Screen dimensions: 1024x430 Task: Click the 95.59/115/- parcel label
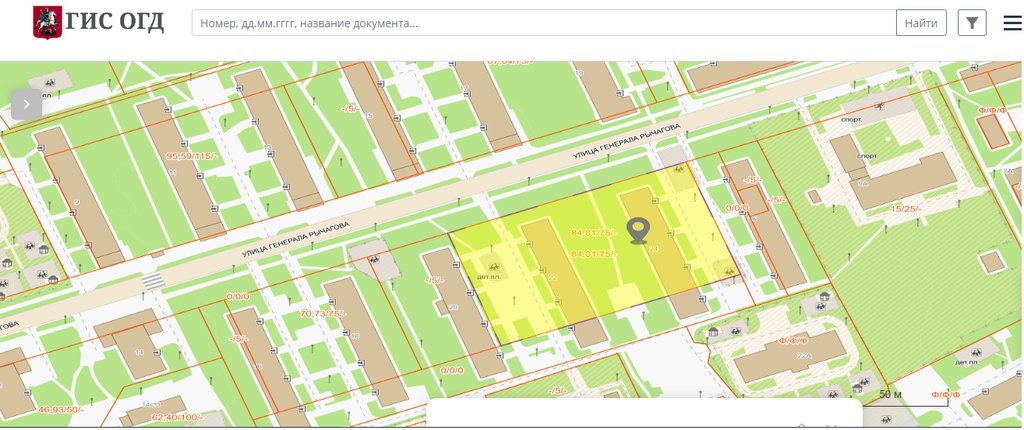point(191,156)
